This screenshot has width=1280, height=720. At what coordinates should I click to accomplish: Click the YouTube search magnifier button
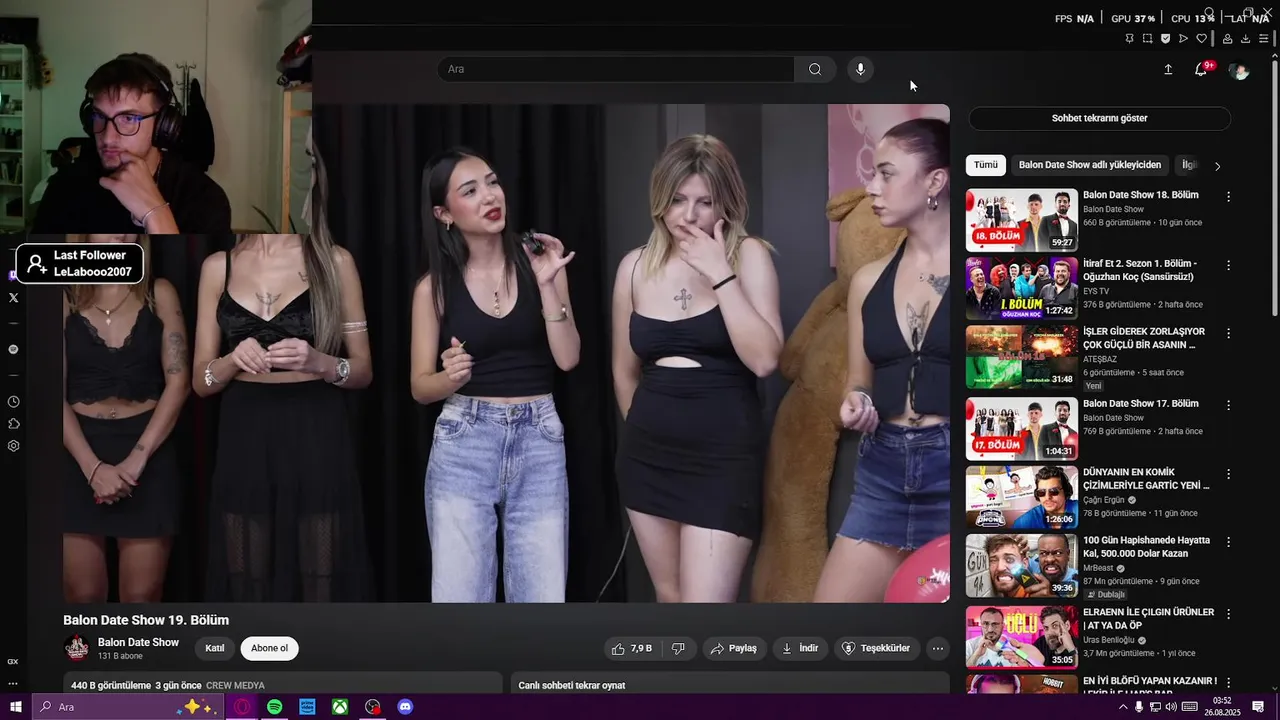point(815,69)
